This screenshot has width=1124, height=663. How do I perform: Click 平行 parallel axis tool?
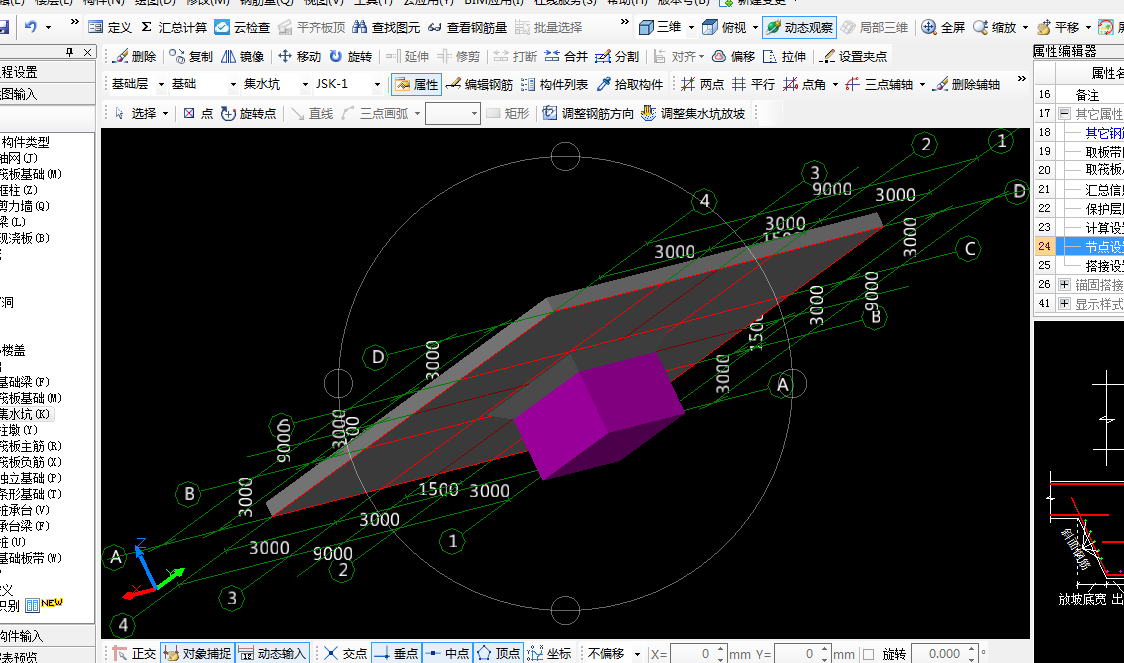click(x=753, y=84)
